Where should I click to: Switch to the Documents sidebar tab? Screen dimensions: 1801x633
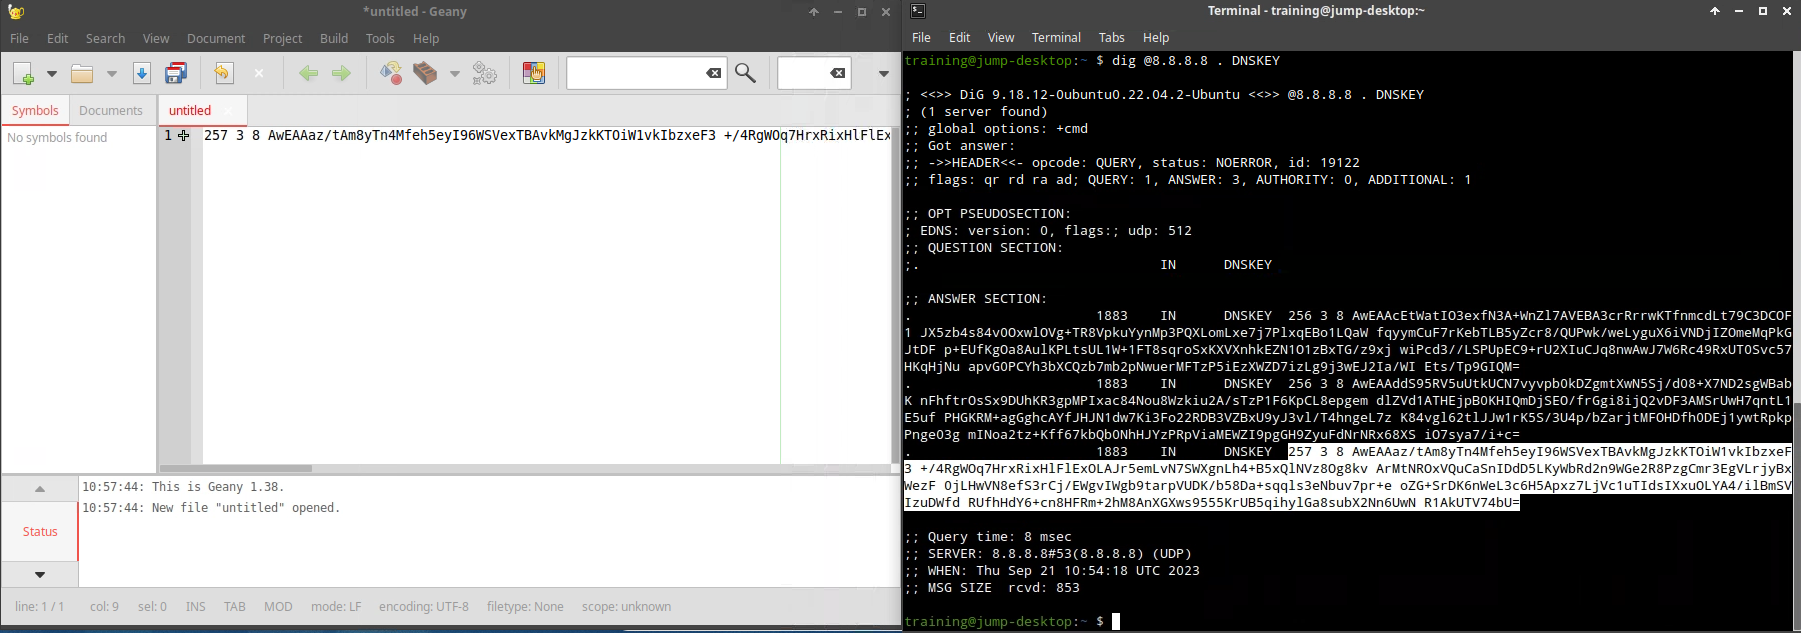(111, 110)
